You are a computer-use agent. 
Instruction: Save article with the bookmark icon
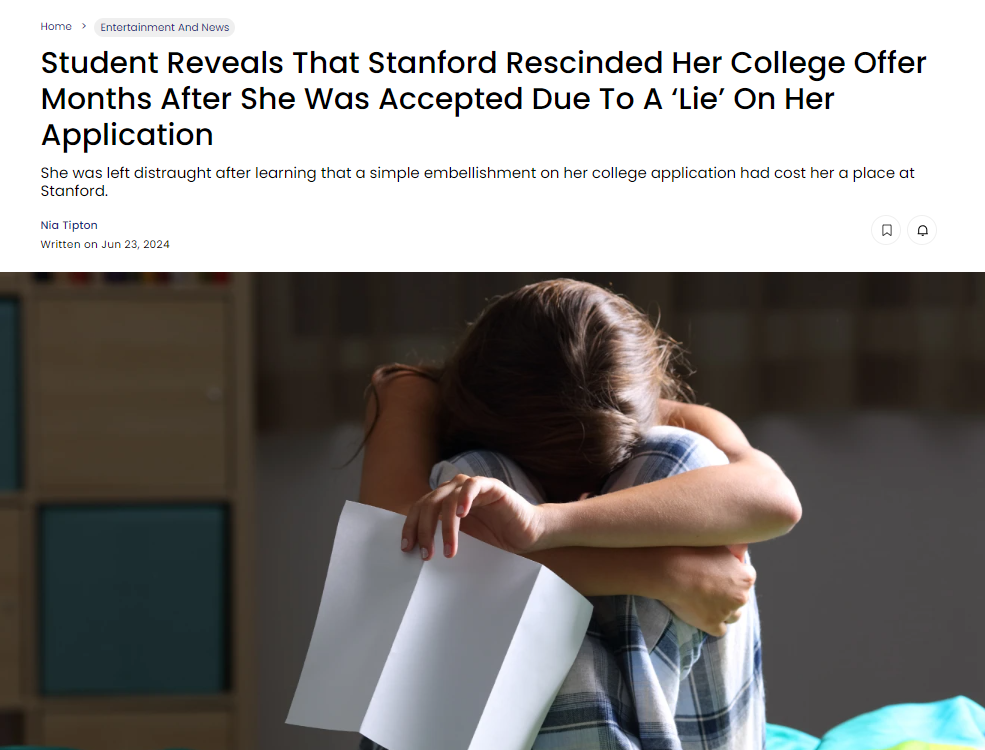click(x=886, y=230)
